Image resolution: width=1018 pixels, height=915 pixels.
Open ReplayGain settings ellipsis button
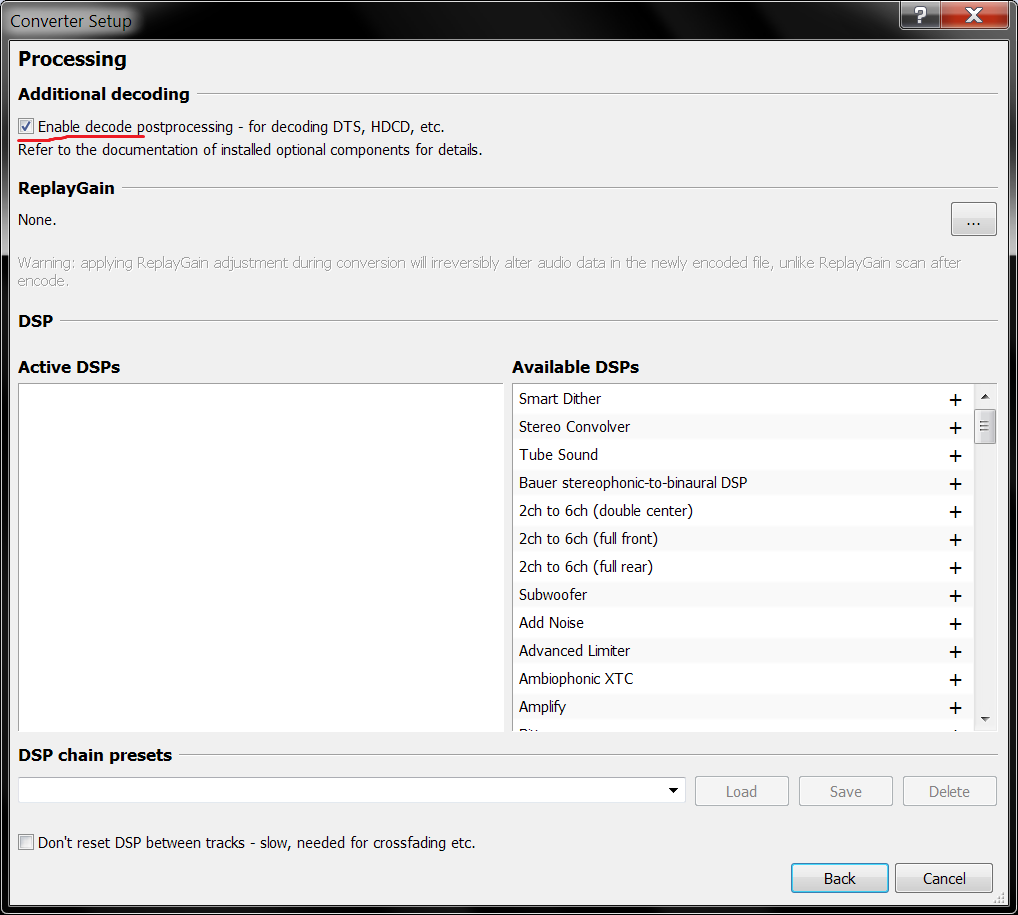[973, 219]
